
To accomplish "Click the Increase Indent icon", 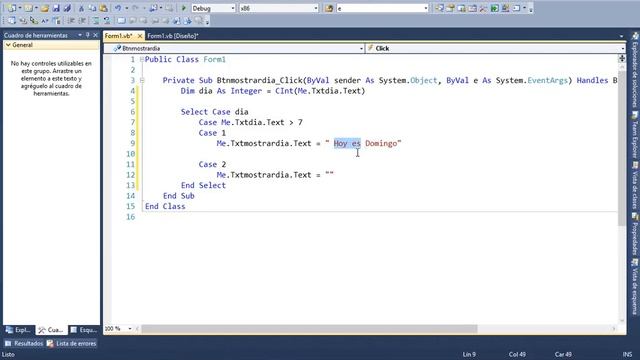I will point(82,20).
